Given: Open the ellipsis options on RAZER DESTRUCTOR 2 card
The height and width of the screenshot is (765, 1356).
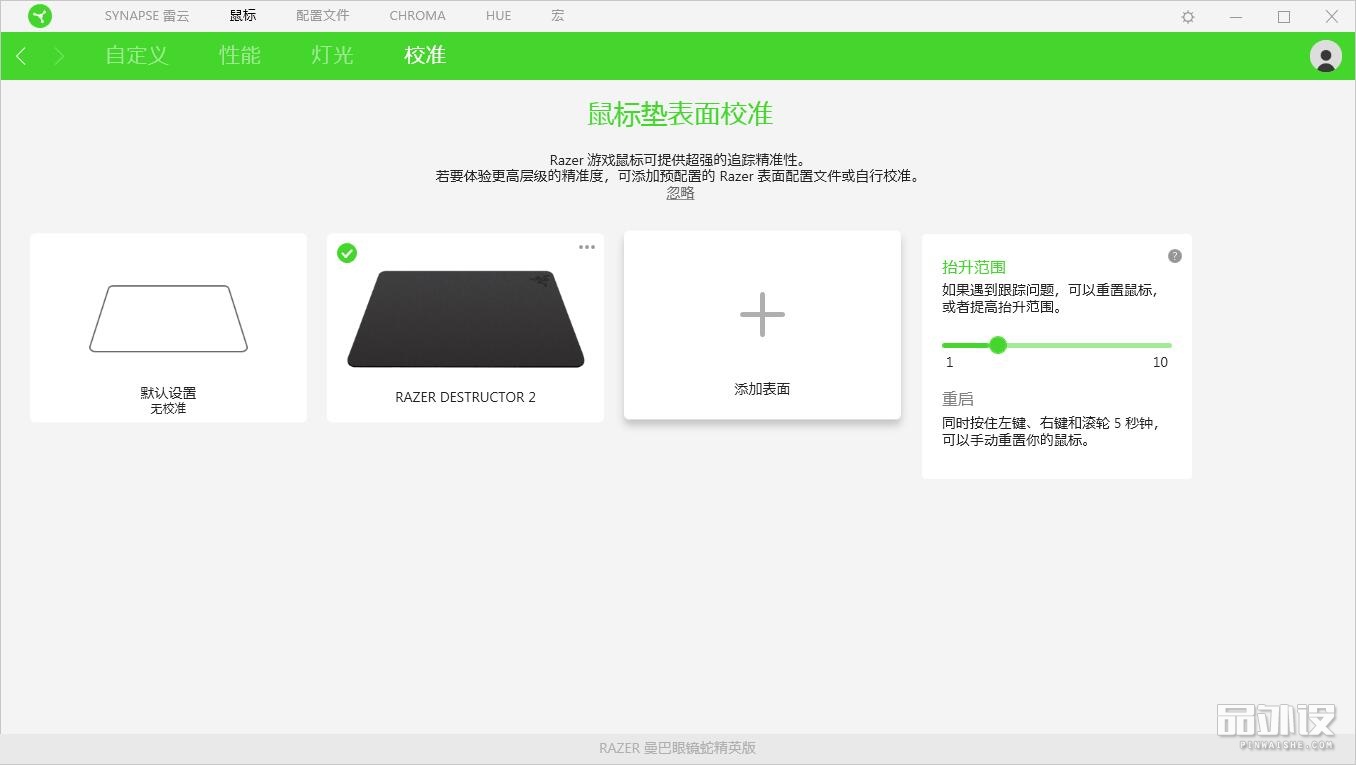Looking at the screenshot, I should point(586,247).
